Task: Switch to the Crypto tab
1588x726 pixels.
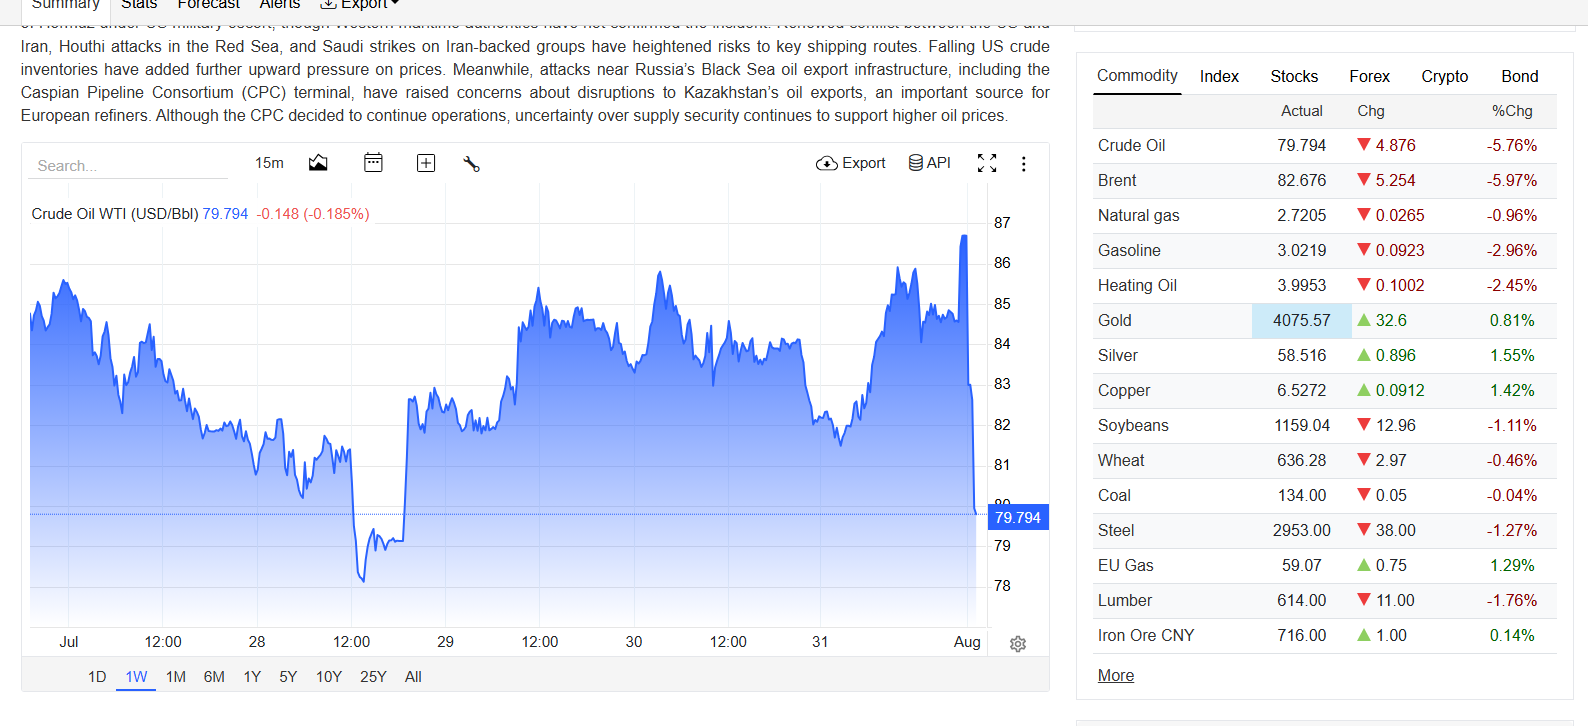Action: [1445, 76]
